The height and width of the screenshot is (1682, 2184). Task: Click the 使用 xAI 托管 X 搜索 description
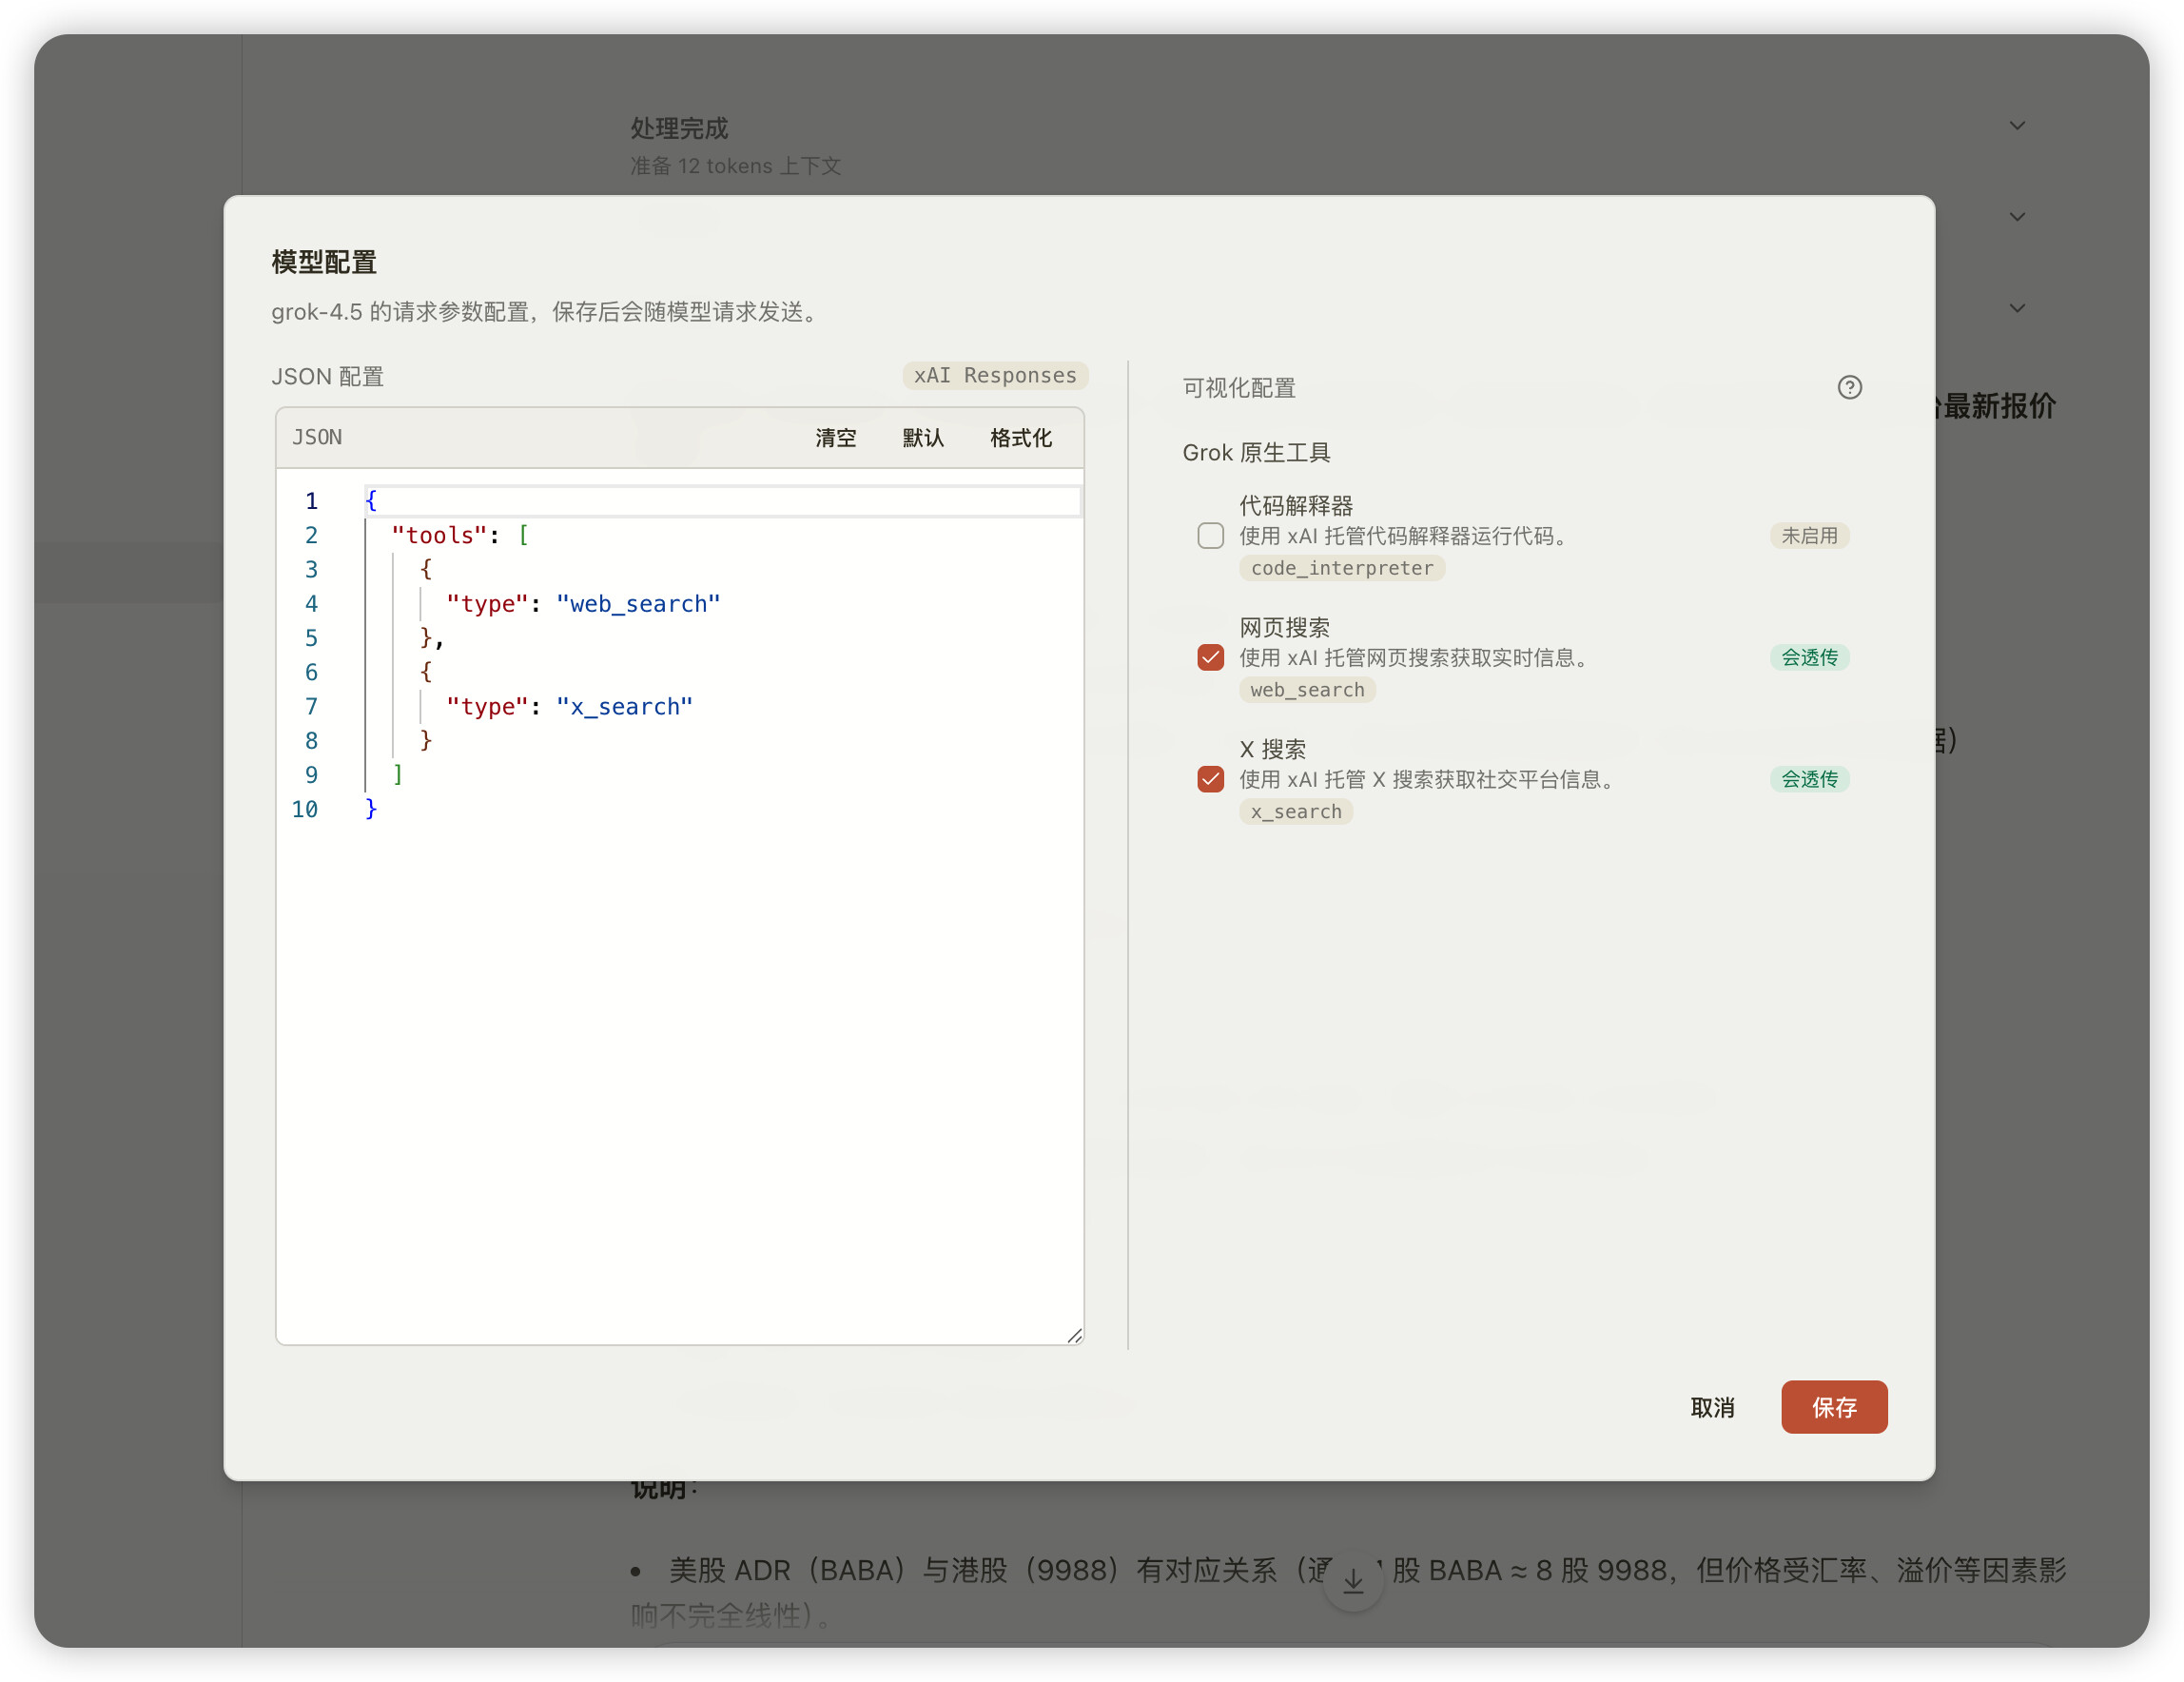(1427, 780)
